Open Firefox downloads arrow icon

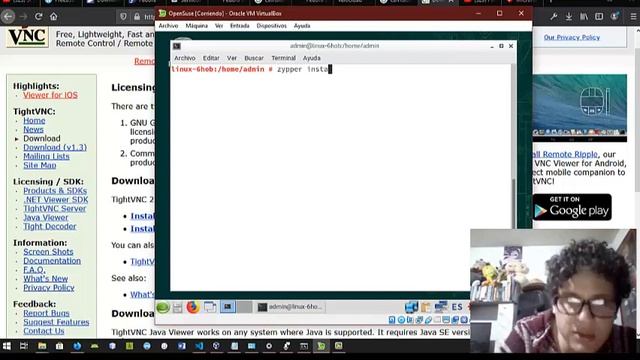569,17
